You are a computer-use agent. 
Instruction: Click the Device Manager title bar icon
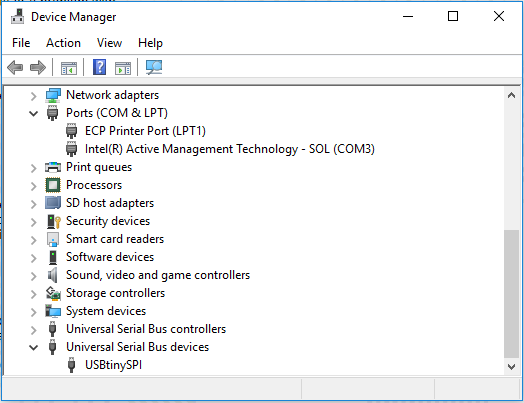18,16
